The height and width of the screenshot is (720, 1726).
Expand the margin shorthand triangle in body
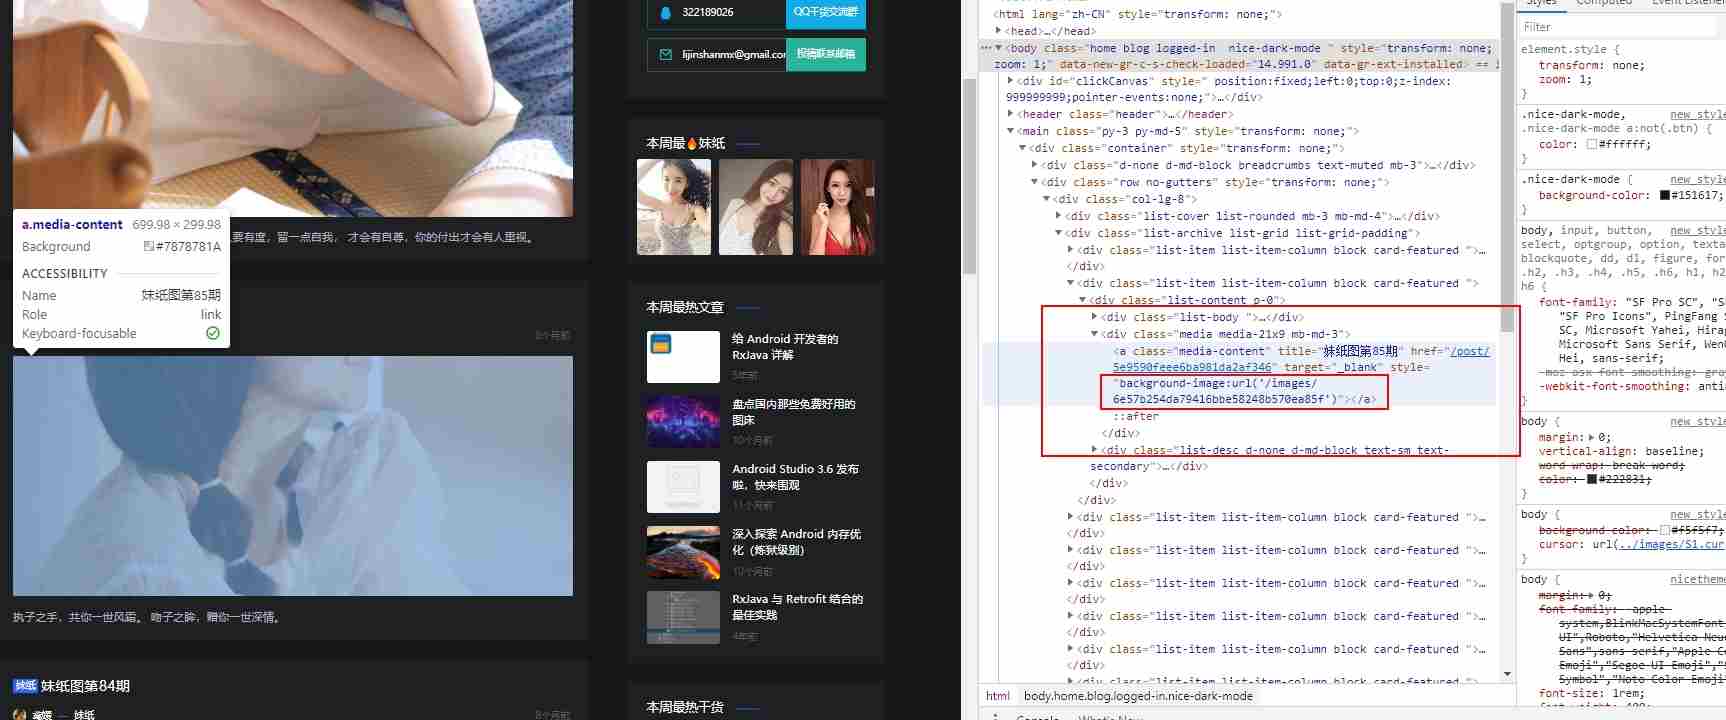[x=1591, y=437]
